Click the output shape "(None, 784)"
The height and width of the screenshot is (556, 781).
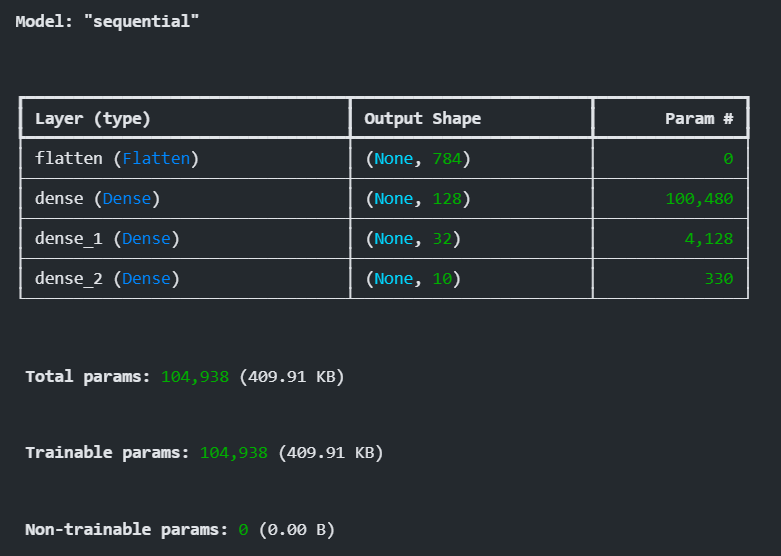tap(418, 158)
